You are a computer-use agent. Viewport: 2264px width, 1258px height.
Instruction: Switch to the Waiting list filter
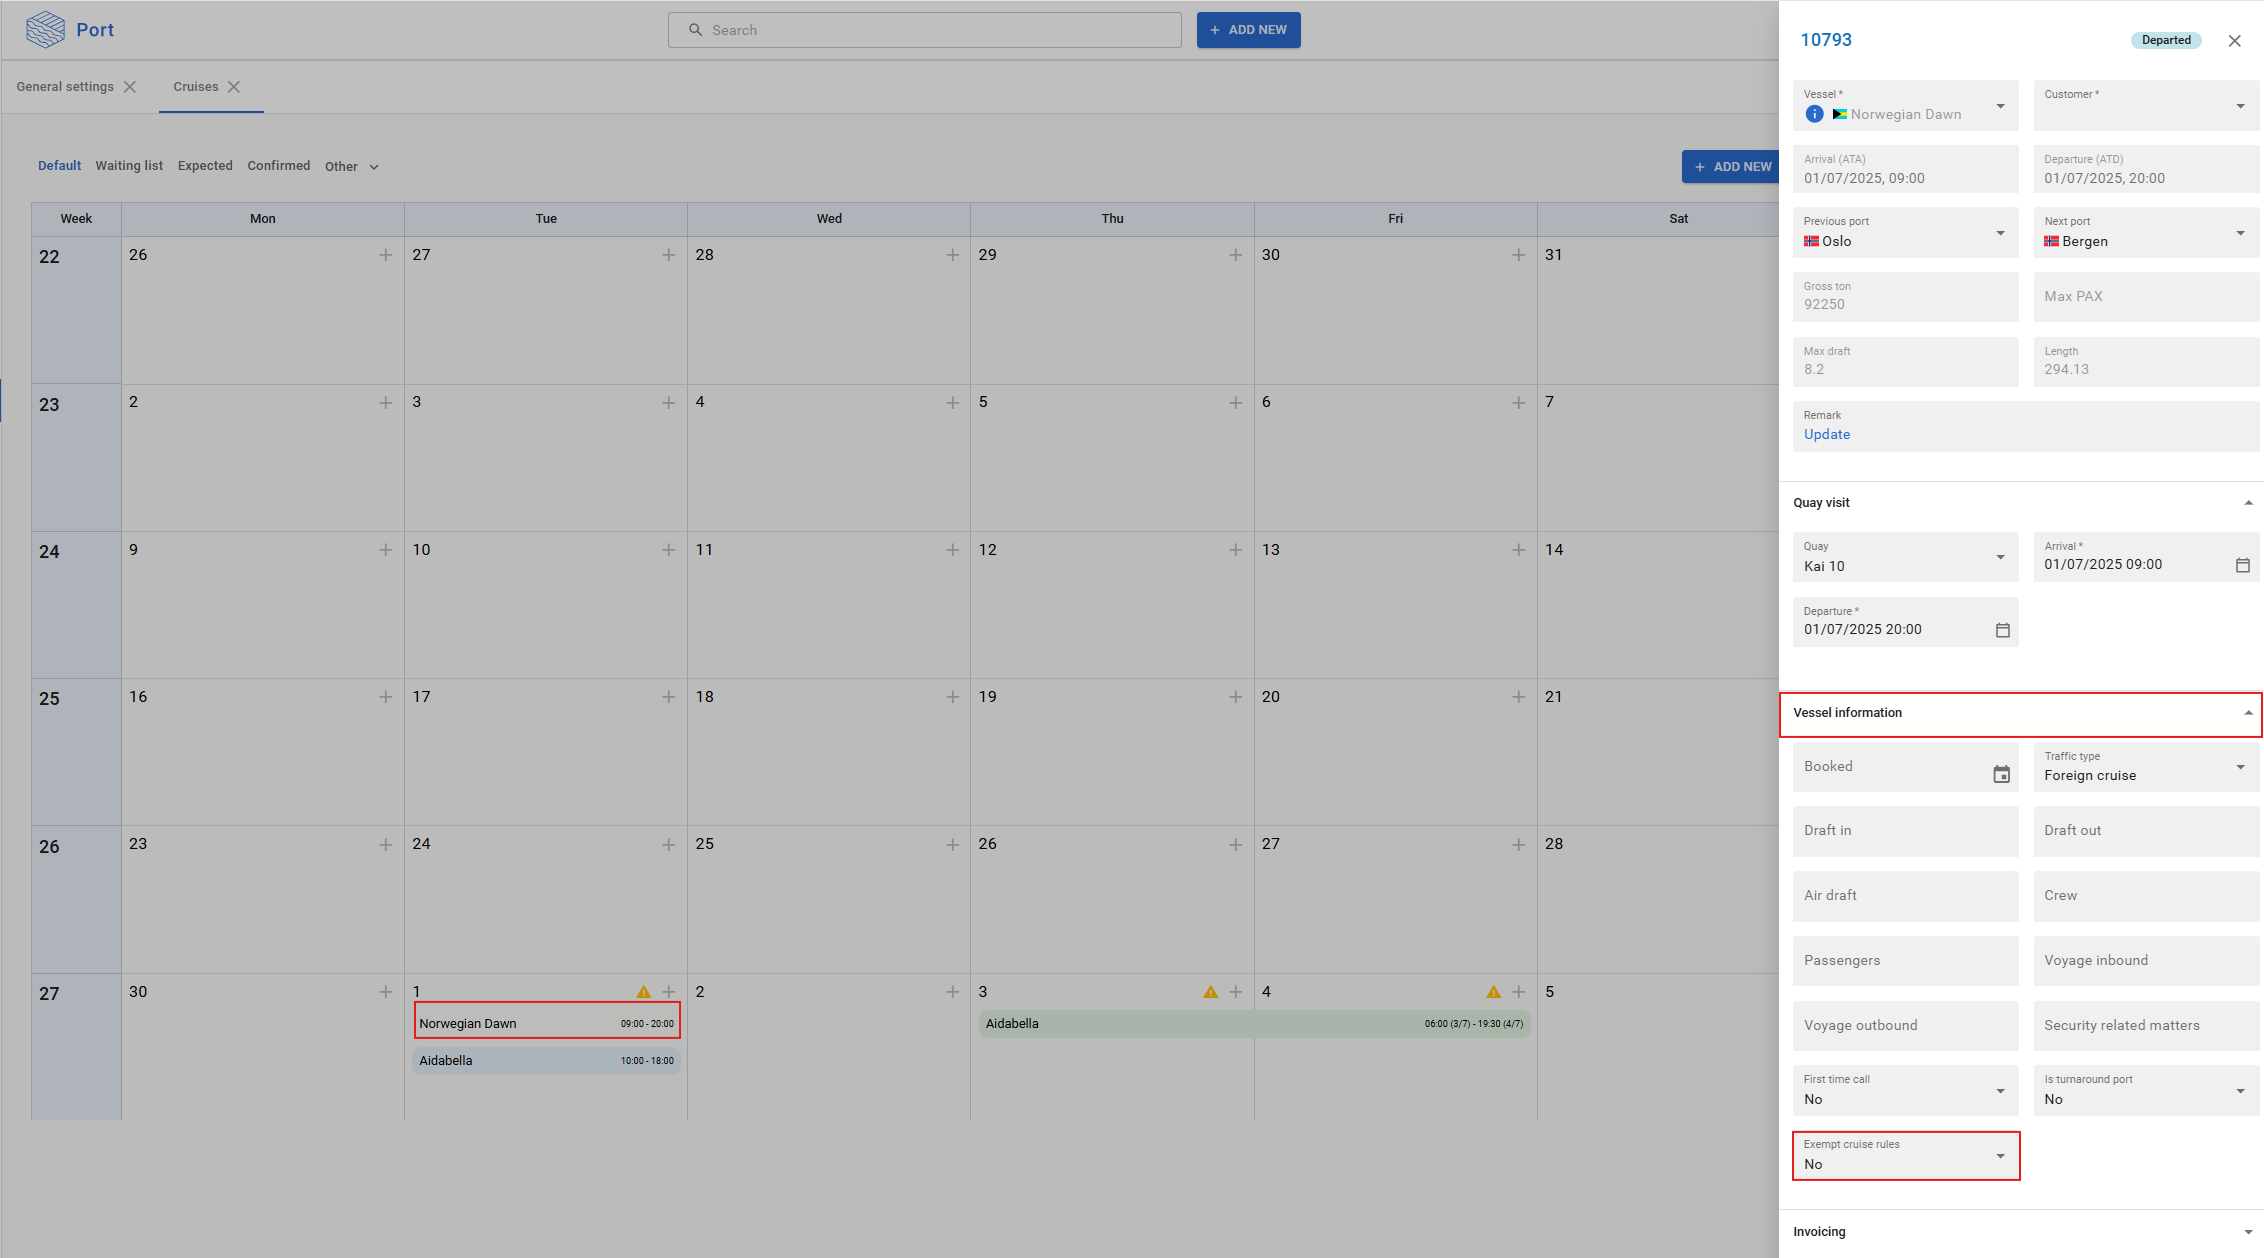129,166
